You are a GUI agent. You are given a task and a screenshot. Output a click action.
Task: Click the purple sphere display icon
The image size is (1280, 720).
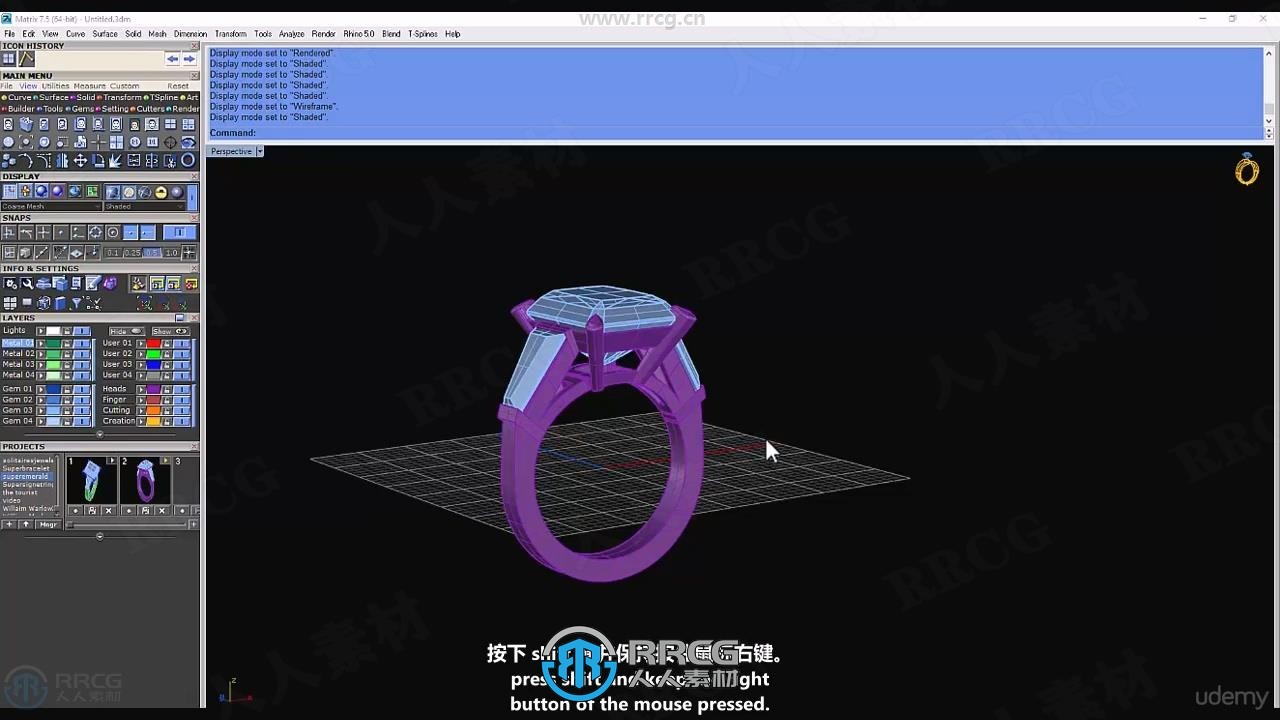click(x=58, y=191)
